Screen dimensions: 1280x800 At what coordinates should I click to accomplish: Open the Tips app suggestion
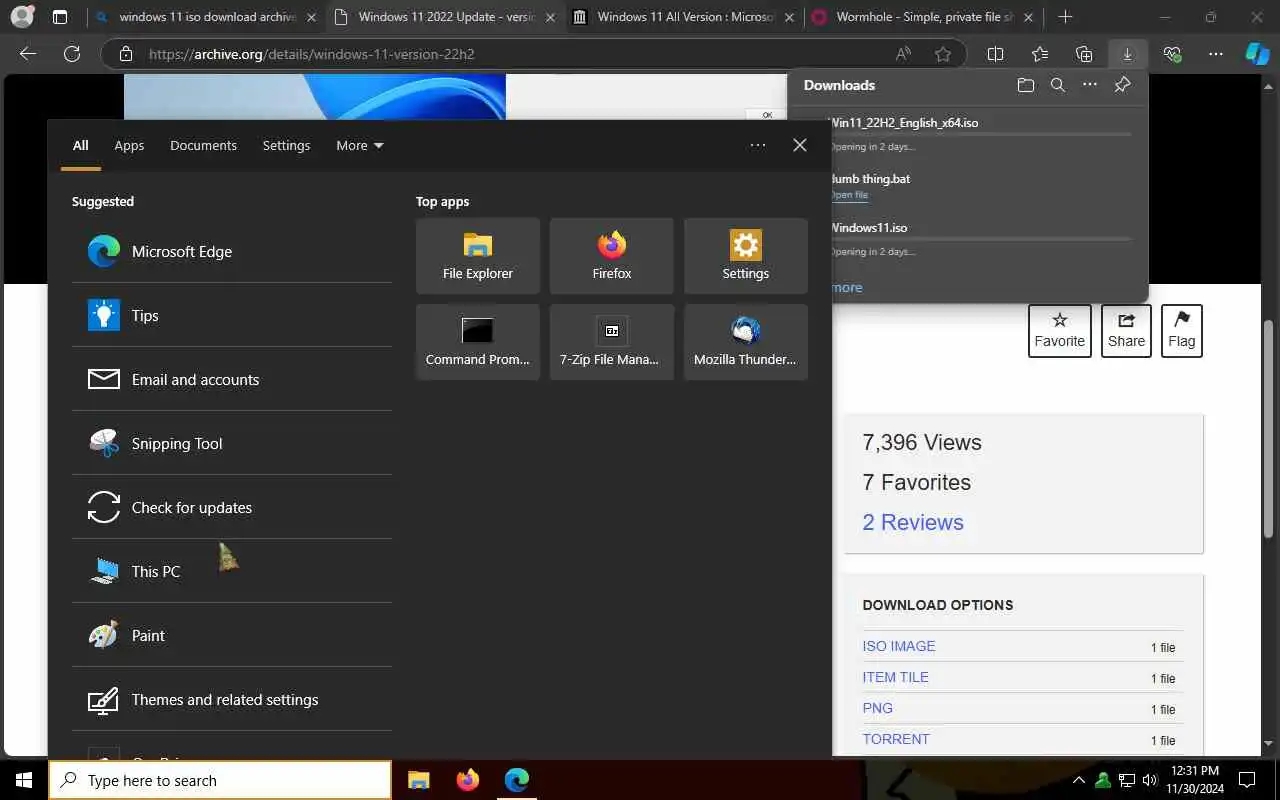[x=232, y=316]
